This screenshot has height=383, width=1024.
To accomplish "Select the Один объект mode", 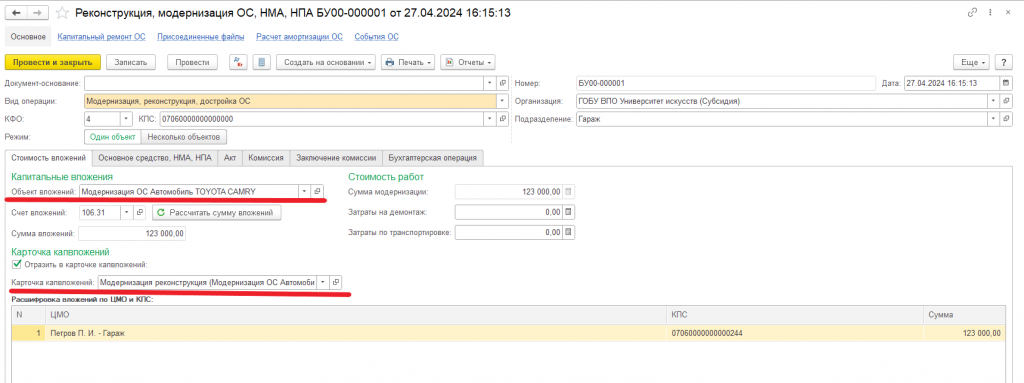I will click(x=112, y=137).
